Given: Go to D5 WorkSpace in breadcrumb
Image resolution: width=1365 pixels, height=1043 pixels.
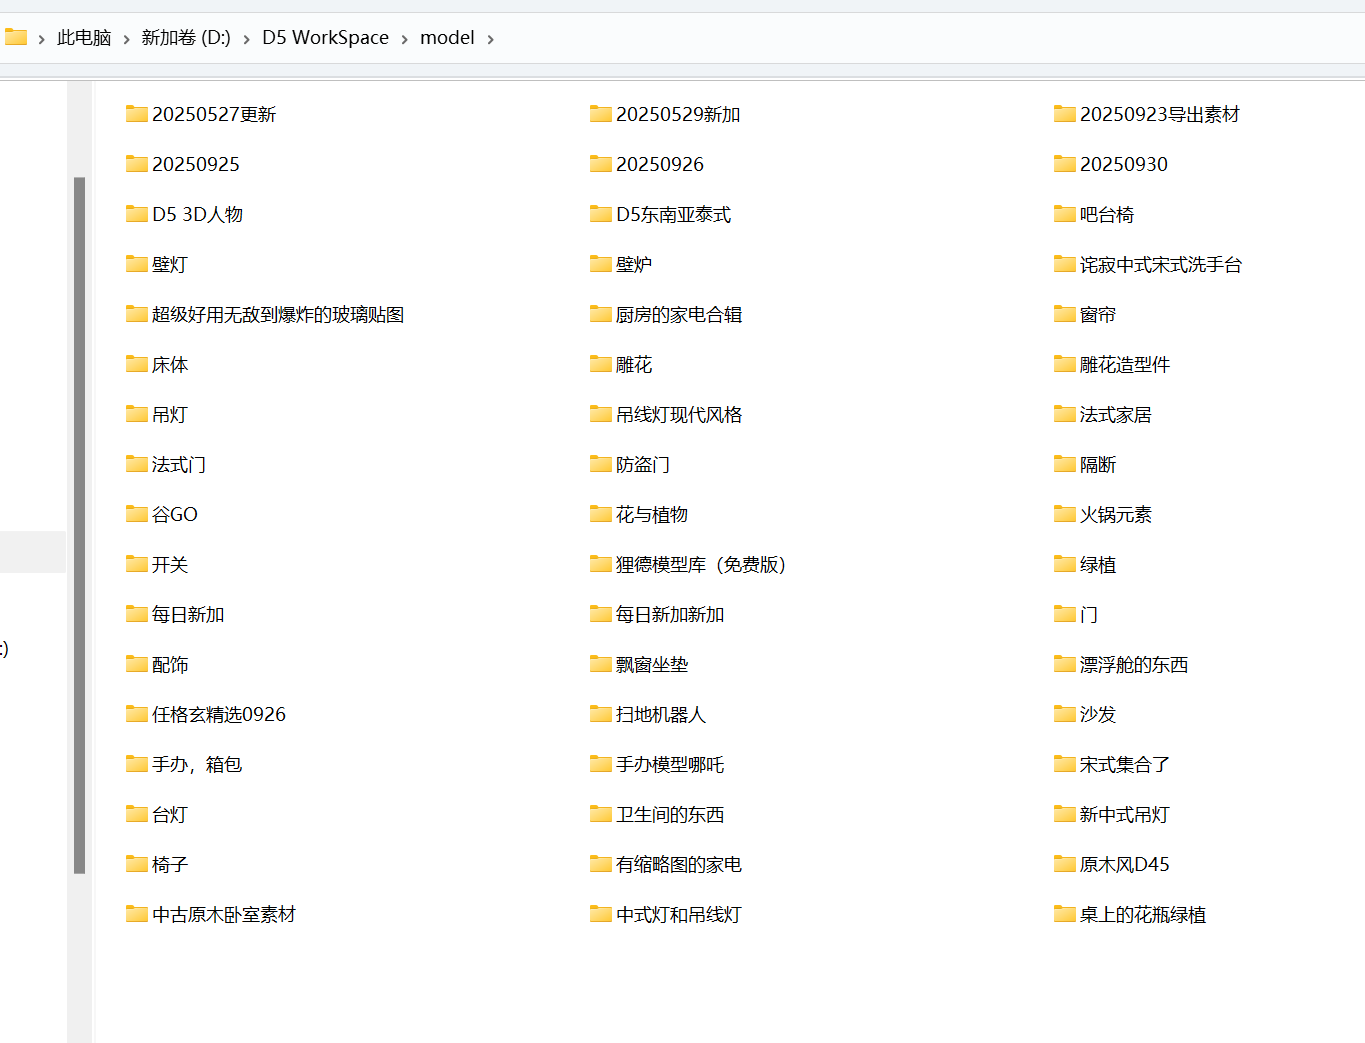Looking at the screenshot, I should [x=325, y=38].
